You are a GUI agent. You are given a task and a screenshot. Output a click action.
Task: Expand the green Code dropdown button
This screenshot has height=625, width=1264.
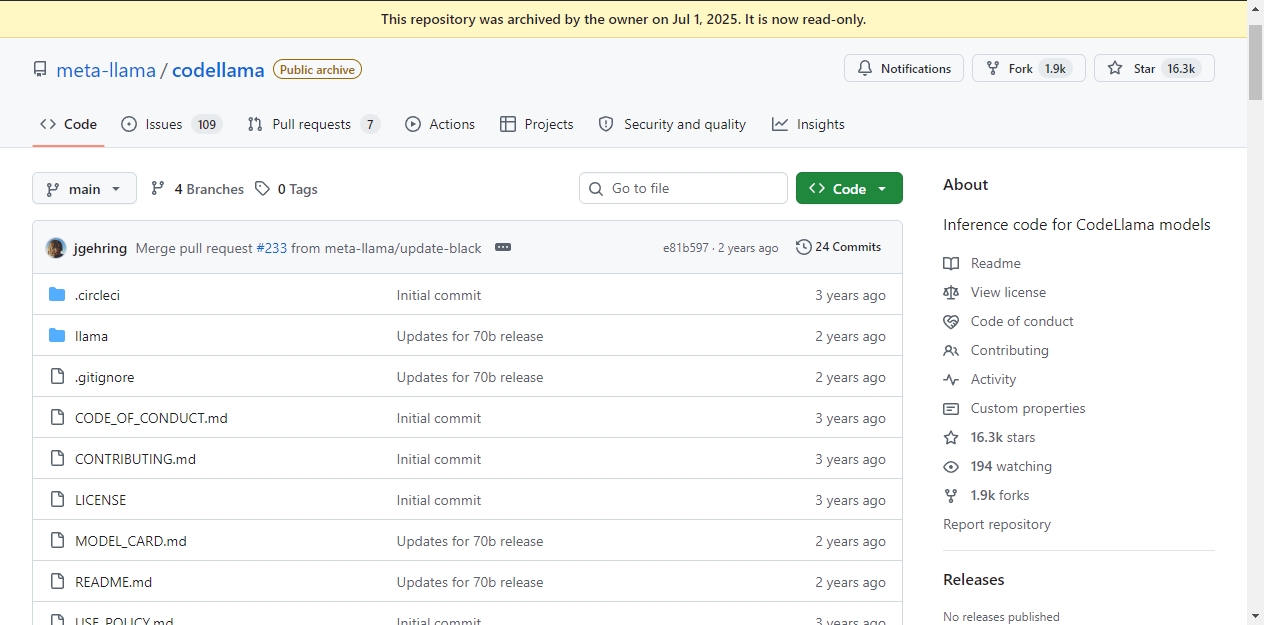[849, 188]
